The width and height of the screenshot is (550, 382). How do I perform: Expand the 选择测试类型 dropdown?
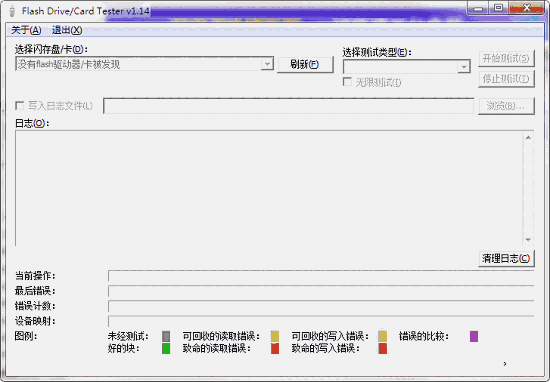click(x=464, y=67)
